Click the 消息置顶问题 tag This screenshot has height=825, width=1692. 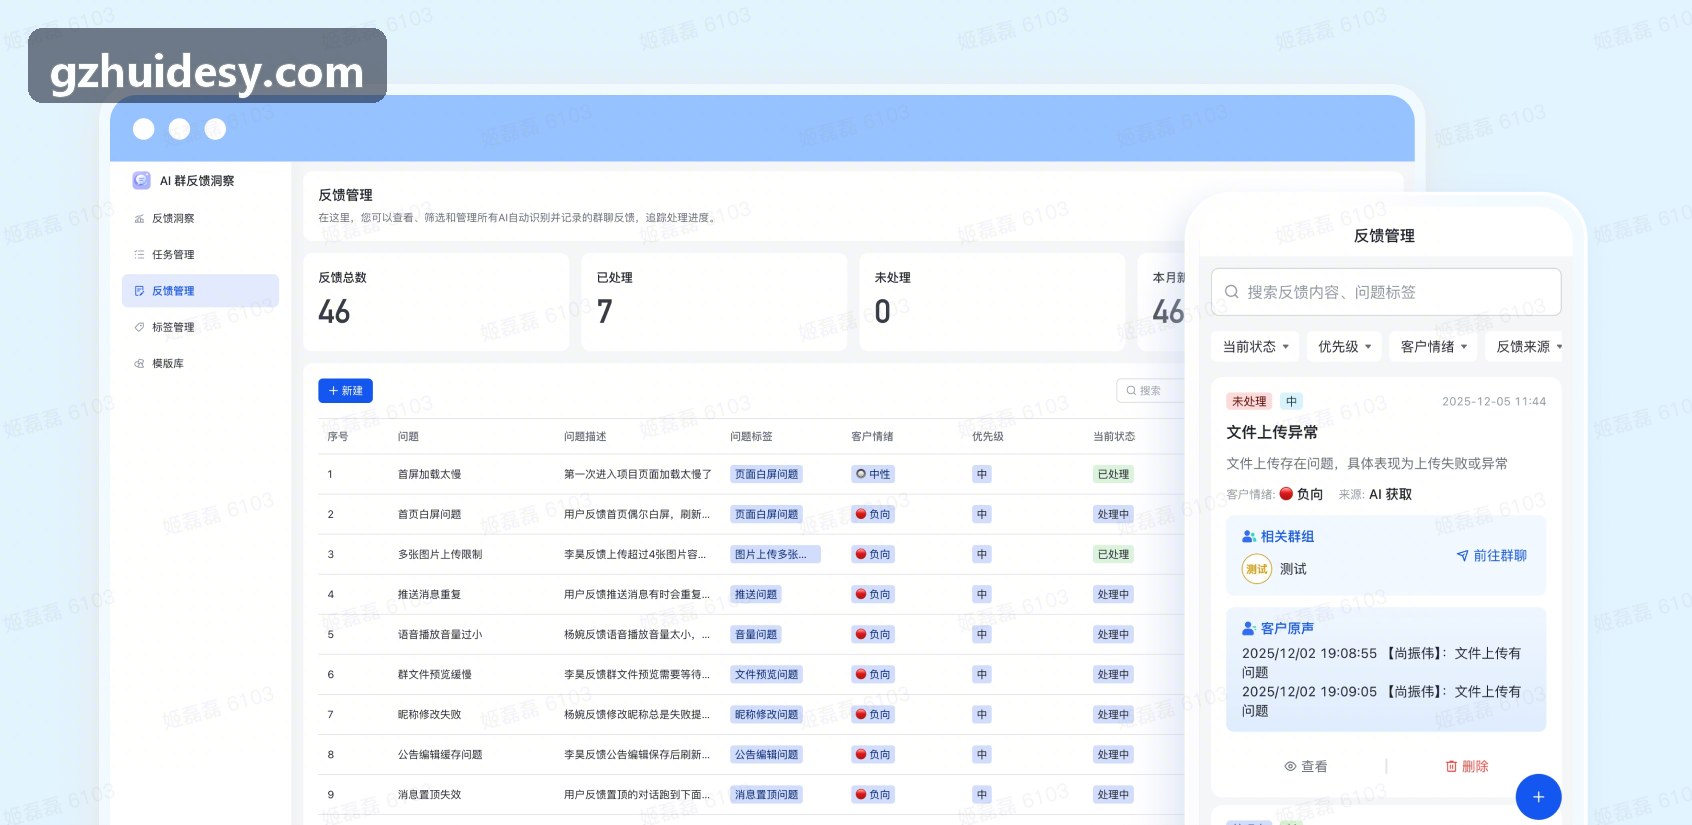767,795
